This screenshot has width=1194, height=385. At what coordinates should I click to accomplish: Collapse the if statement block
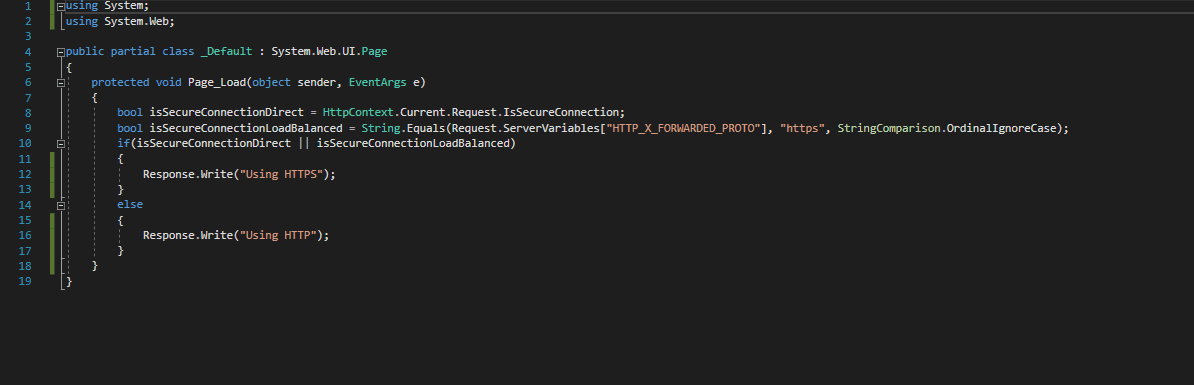click(x=61, y=144)
